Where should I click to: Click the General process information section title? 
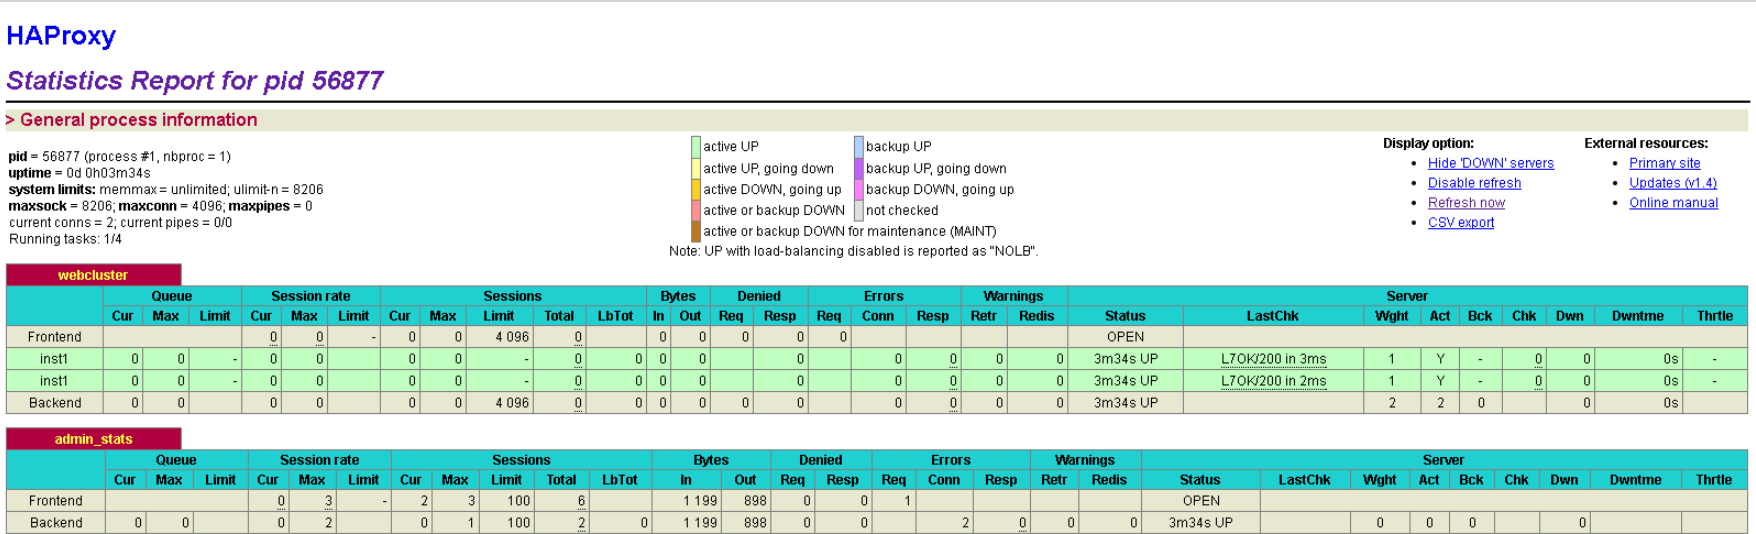click(x=132, y=120)
